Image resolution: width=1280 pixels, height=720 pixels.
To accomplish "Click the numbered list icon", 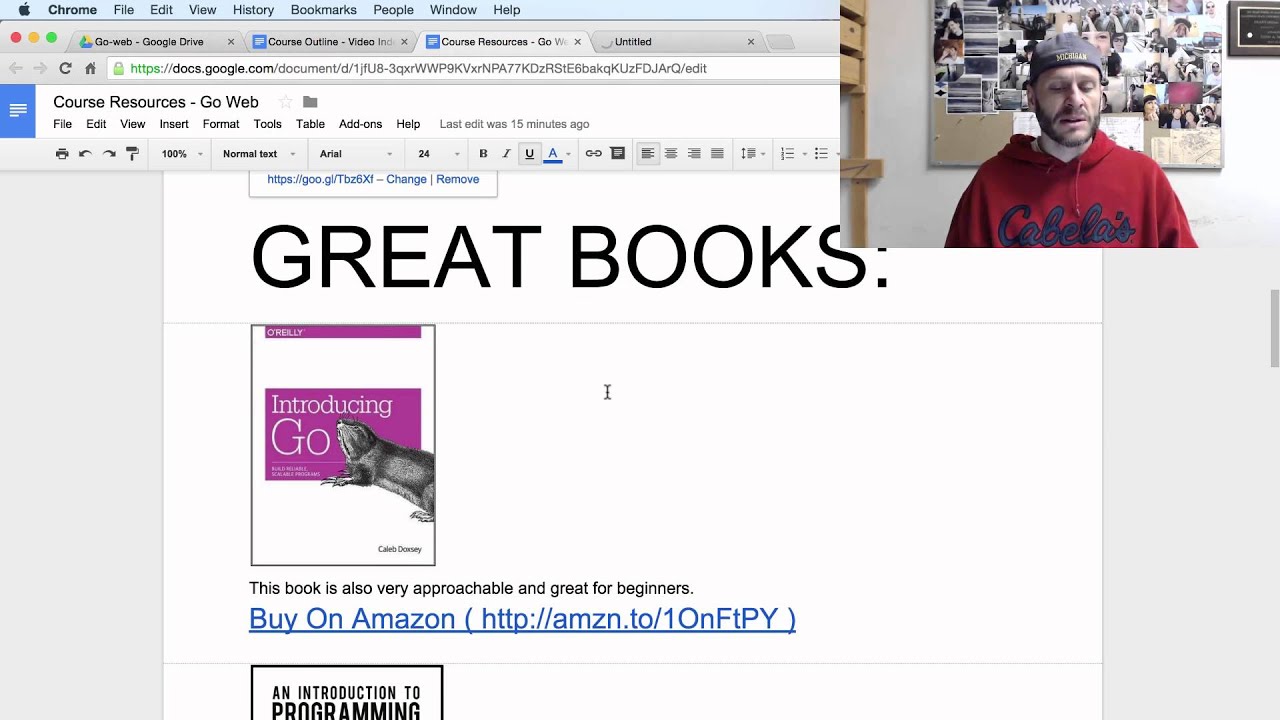I will tap(788, 154).
